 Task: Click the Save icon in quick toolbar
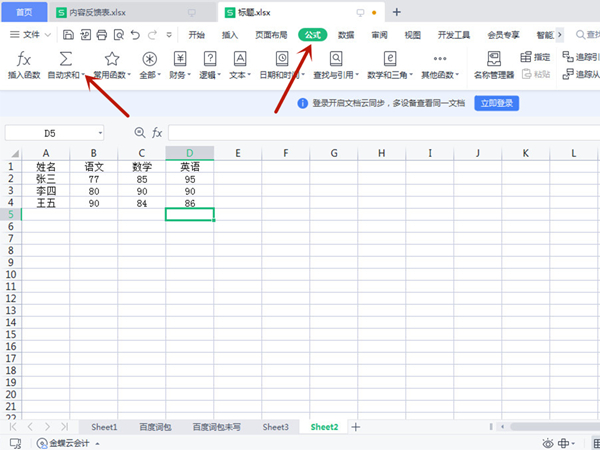pos(68,35)
